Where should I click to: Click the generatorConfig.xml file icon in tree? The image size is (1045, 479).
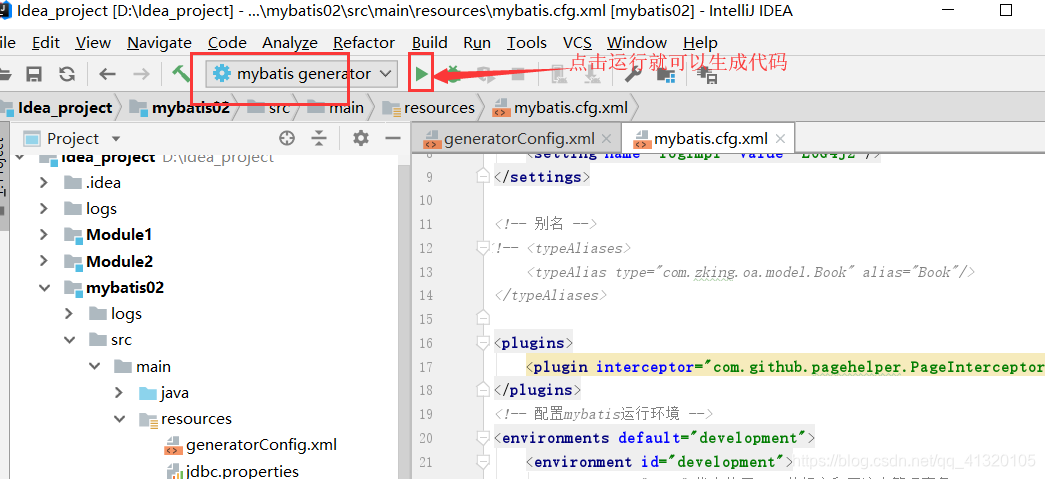[173, 445]
